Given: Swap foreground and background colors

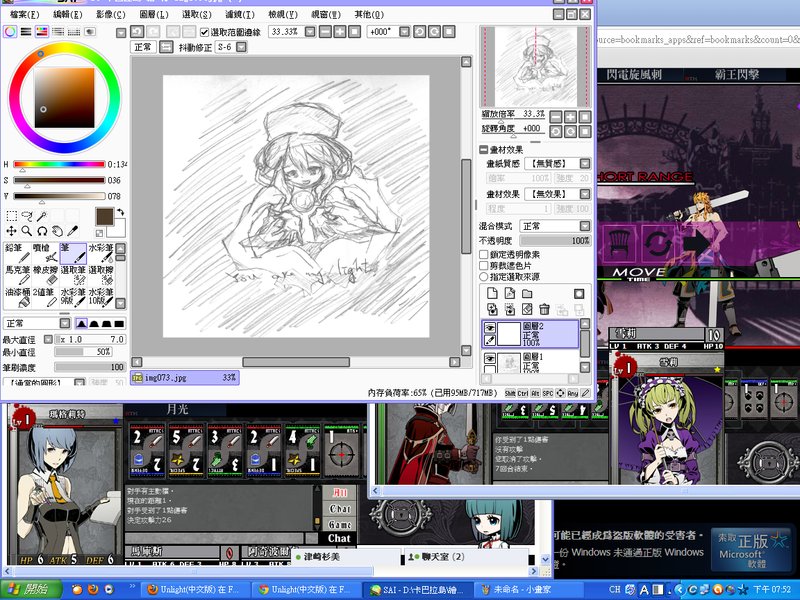Looking at the screenshot, I should (120, 211).
